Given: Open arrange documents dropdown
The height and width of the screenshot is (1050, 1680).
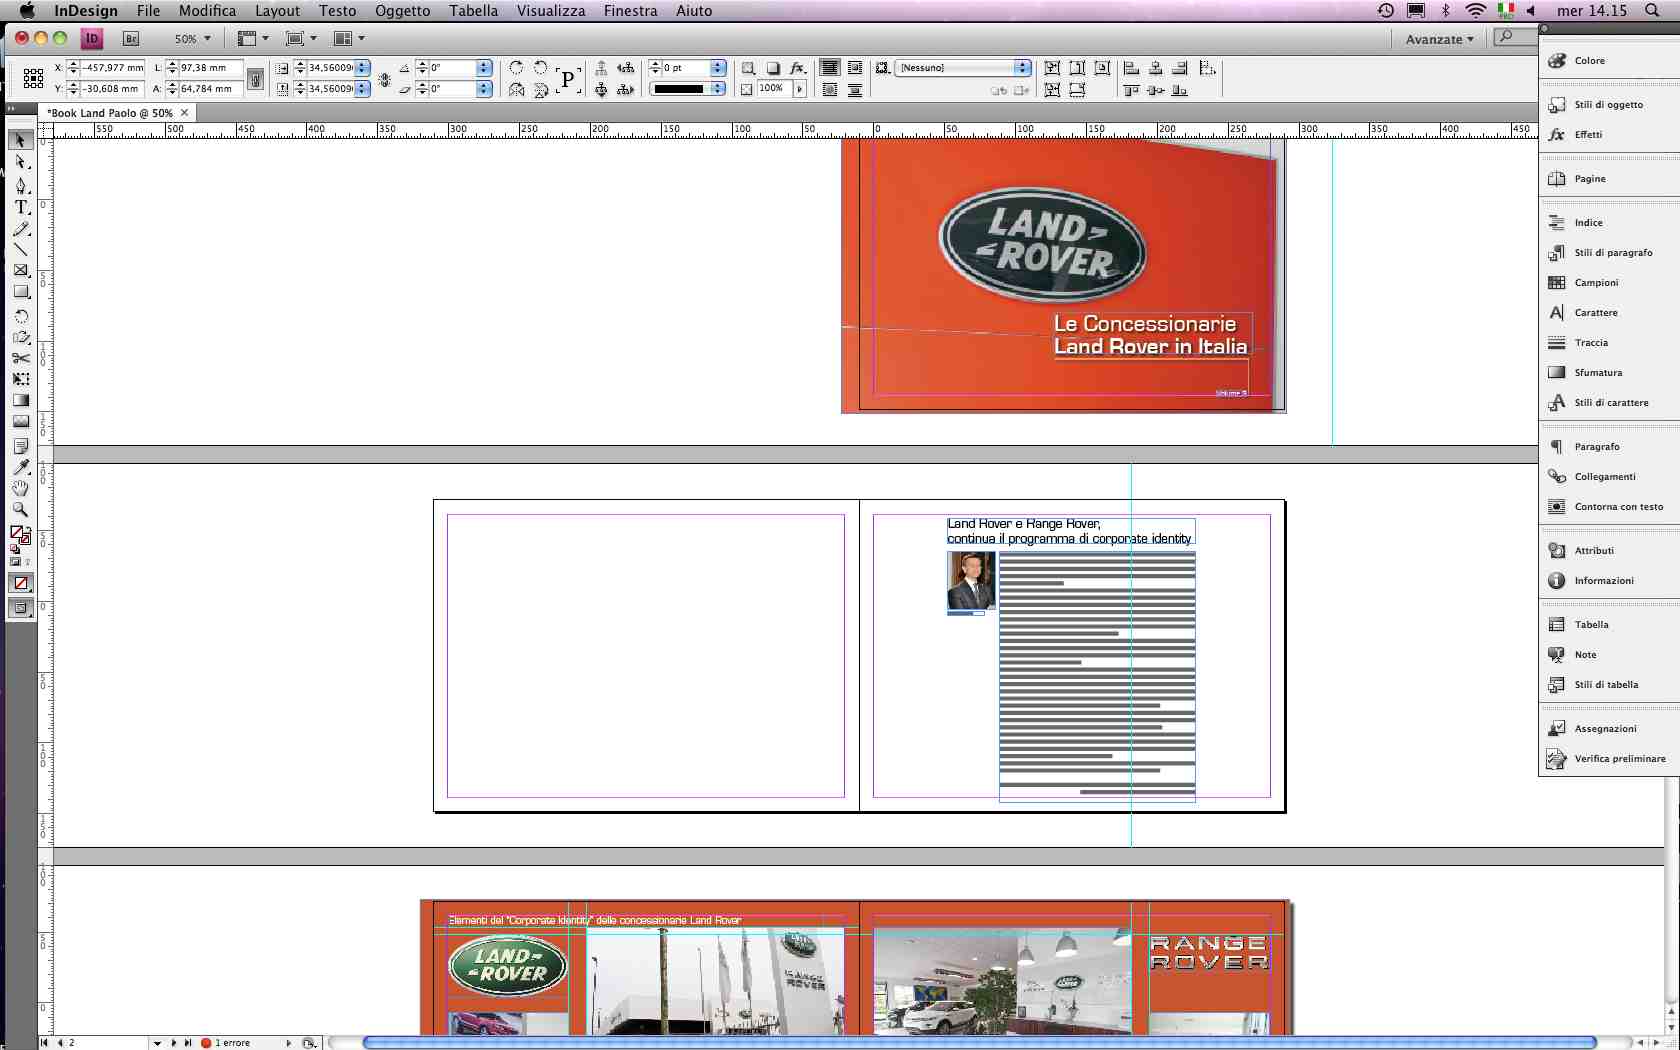Looking at the screenshot, I should tap(349, 39).
